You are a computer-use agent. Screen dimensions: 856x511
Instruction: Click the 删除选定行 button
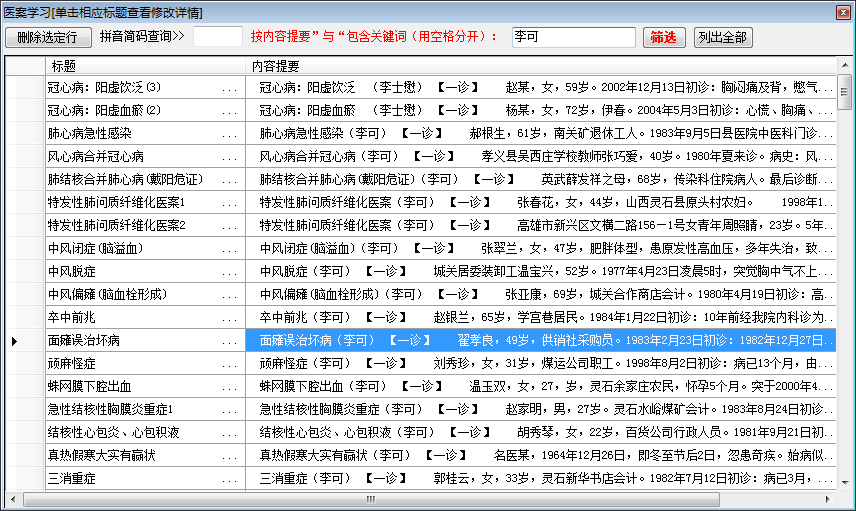pyautogui.click(x=47, y=37)
